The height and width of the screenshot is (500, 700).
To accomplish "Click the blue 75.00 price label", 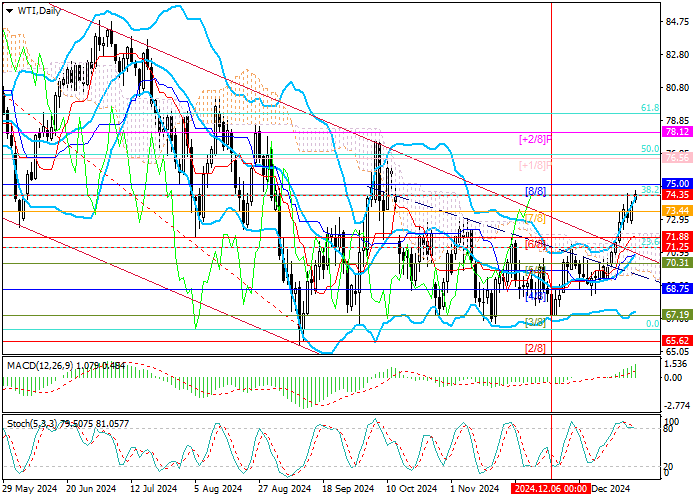I will [677, 184].
